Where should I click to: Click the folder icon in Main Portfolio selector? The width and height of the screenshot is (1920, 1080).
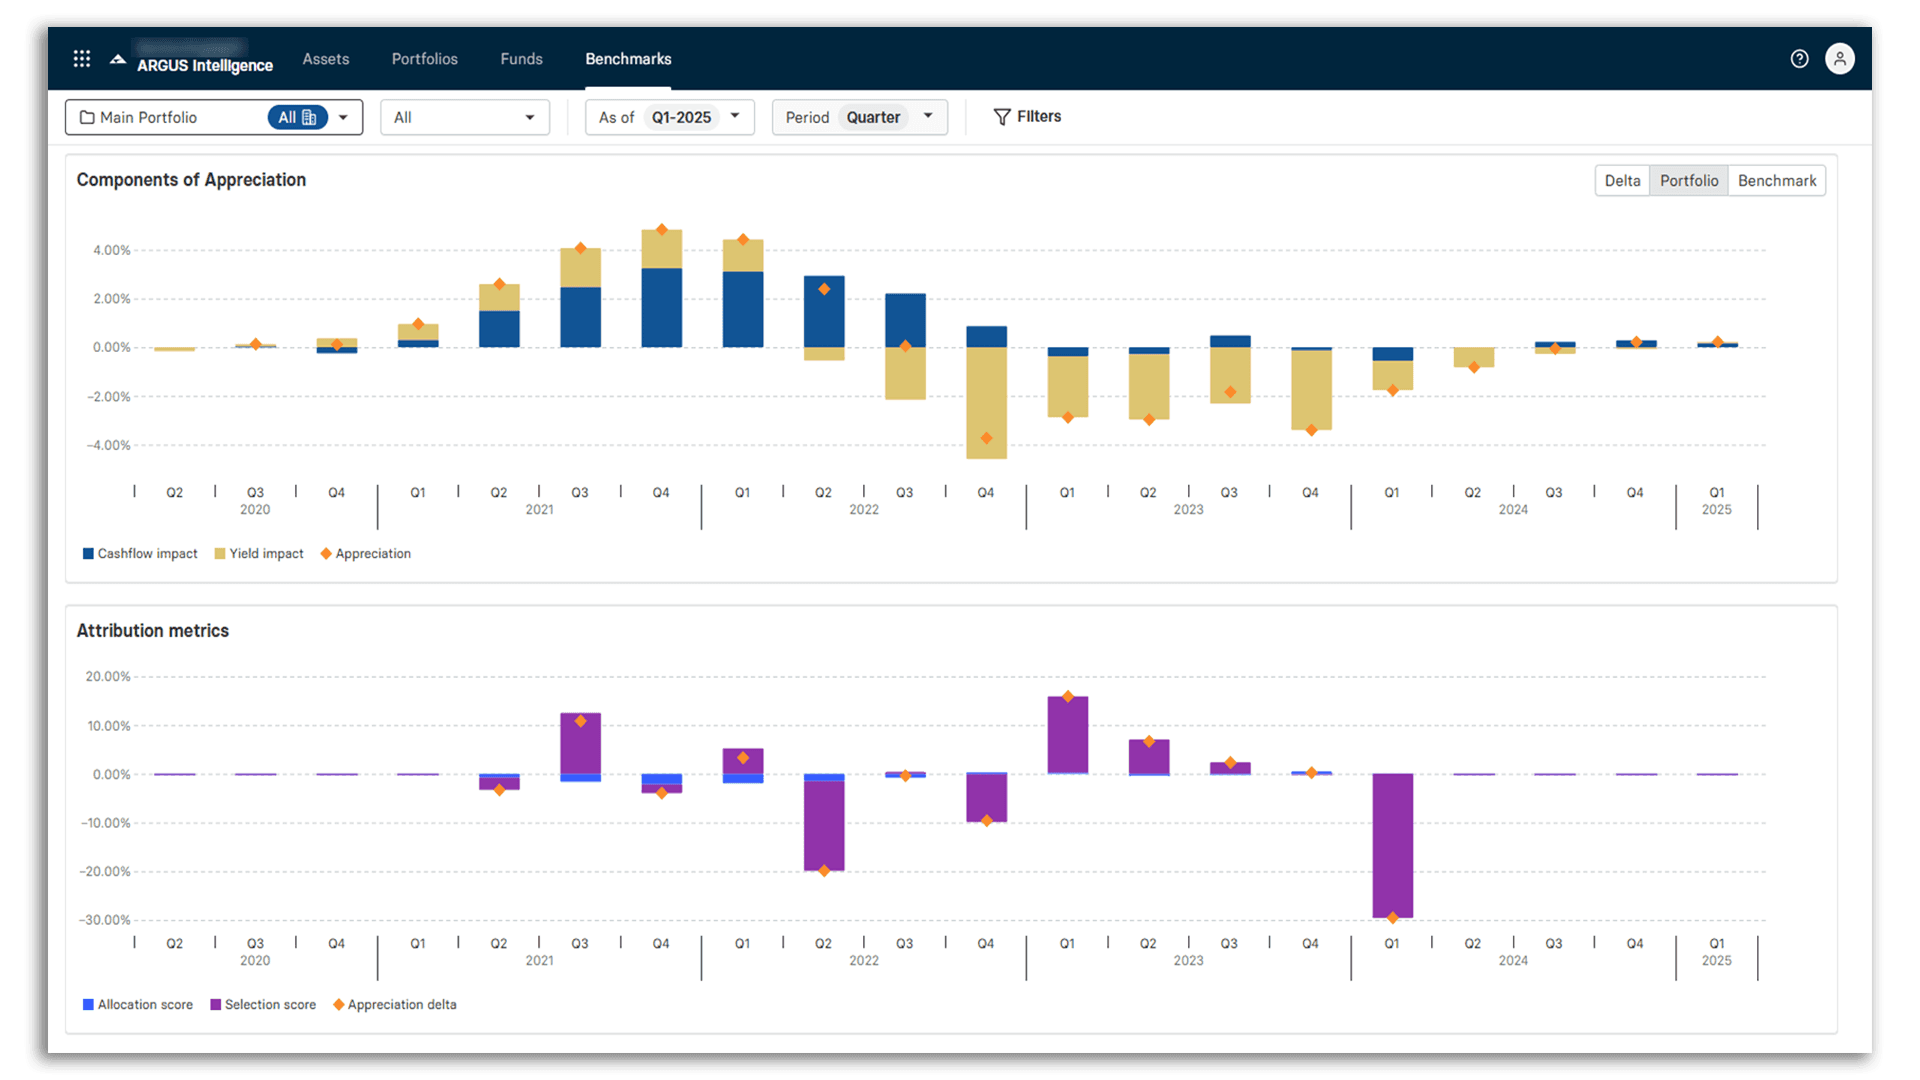coord(88,117)
